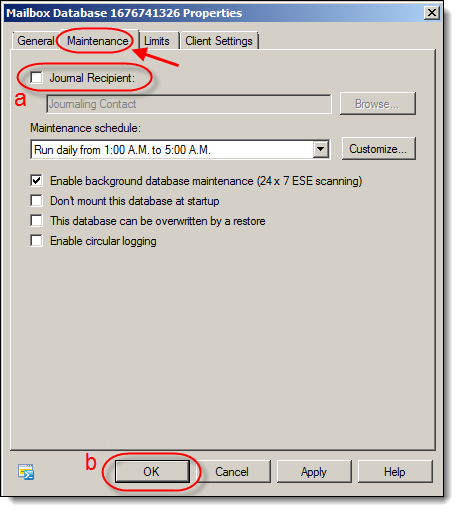Close the Mailbox Database Properties dialog

coord(432,13)
